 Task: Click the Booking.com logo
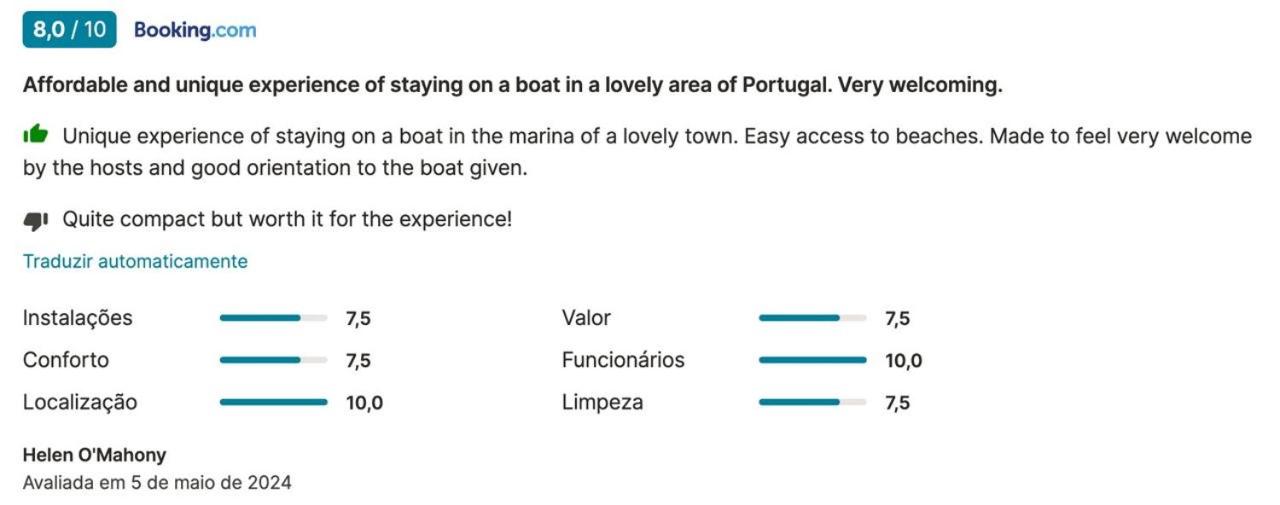point(195,30)
